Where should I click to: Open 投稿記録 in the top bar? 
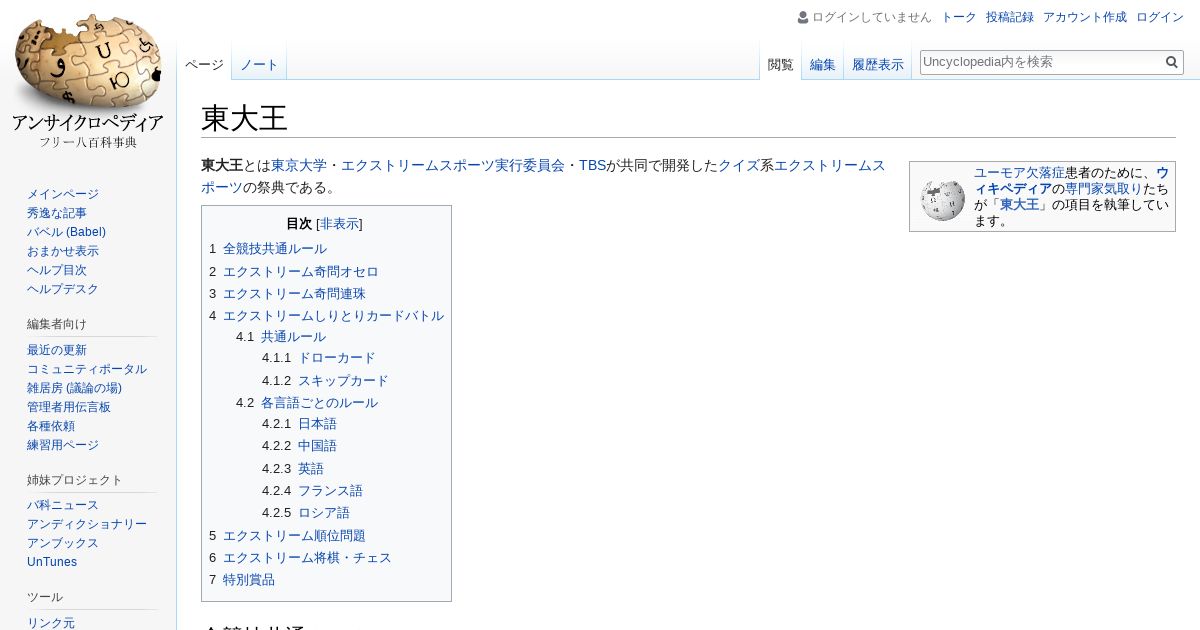coord(1010,17)
